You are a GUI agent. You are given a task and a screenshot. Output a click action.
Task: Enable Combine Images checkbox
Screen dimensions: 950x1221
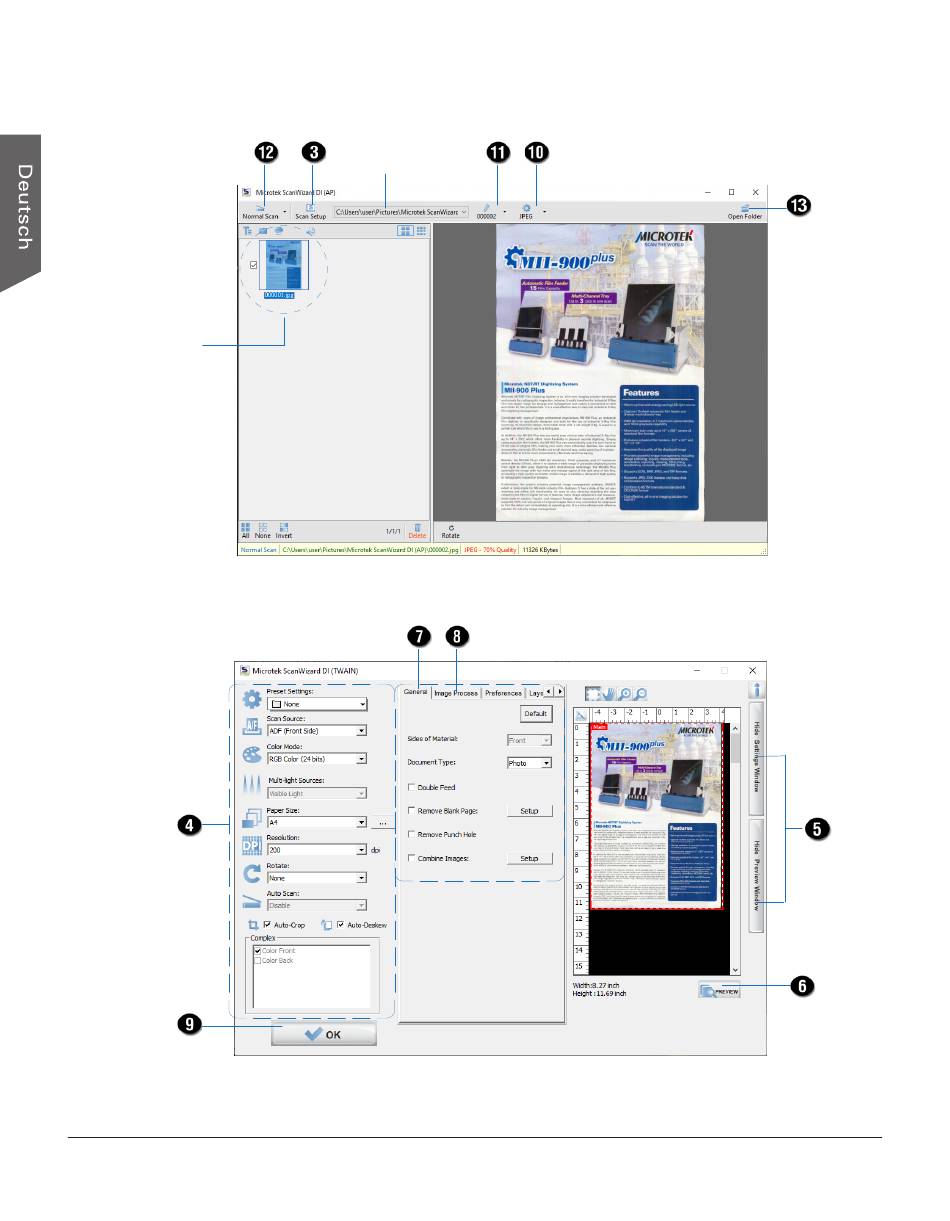pyautogui.click(x=412, y=858)
